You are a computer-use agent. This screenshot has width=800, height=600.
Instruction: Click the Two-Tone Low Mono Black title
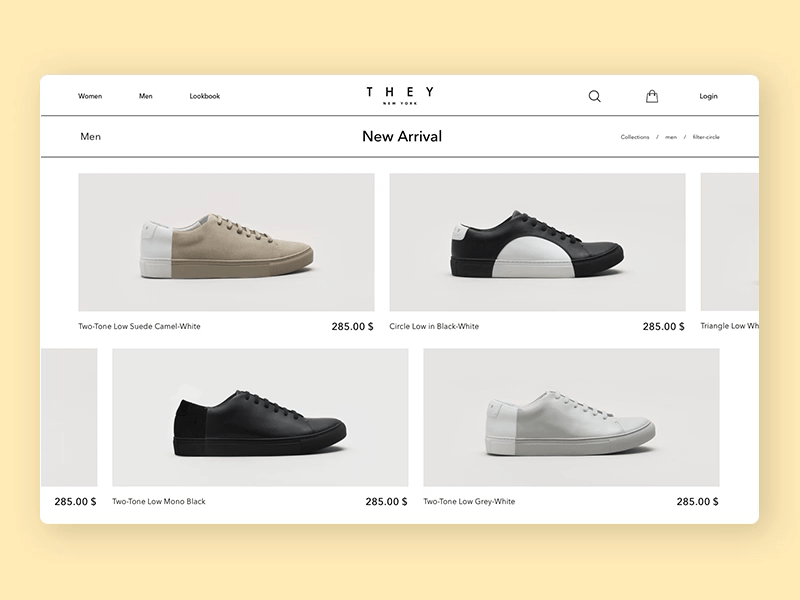157,500
